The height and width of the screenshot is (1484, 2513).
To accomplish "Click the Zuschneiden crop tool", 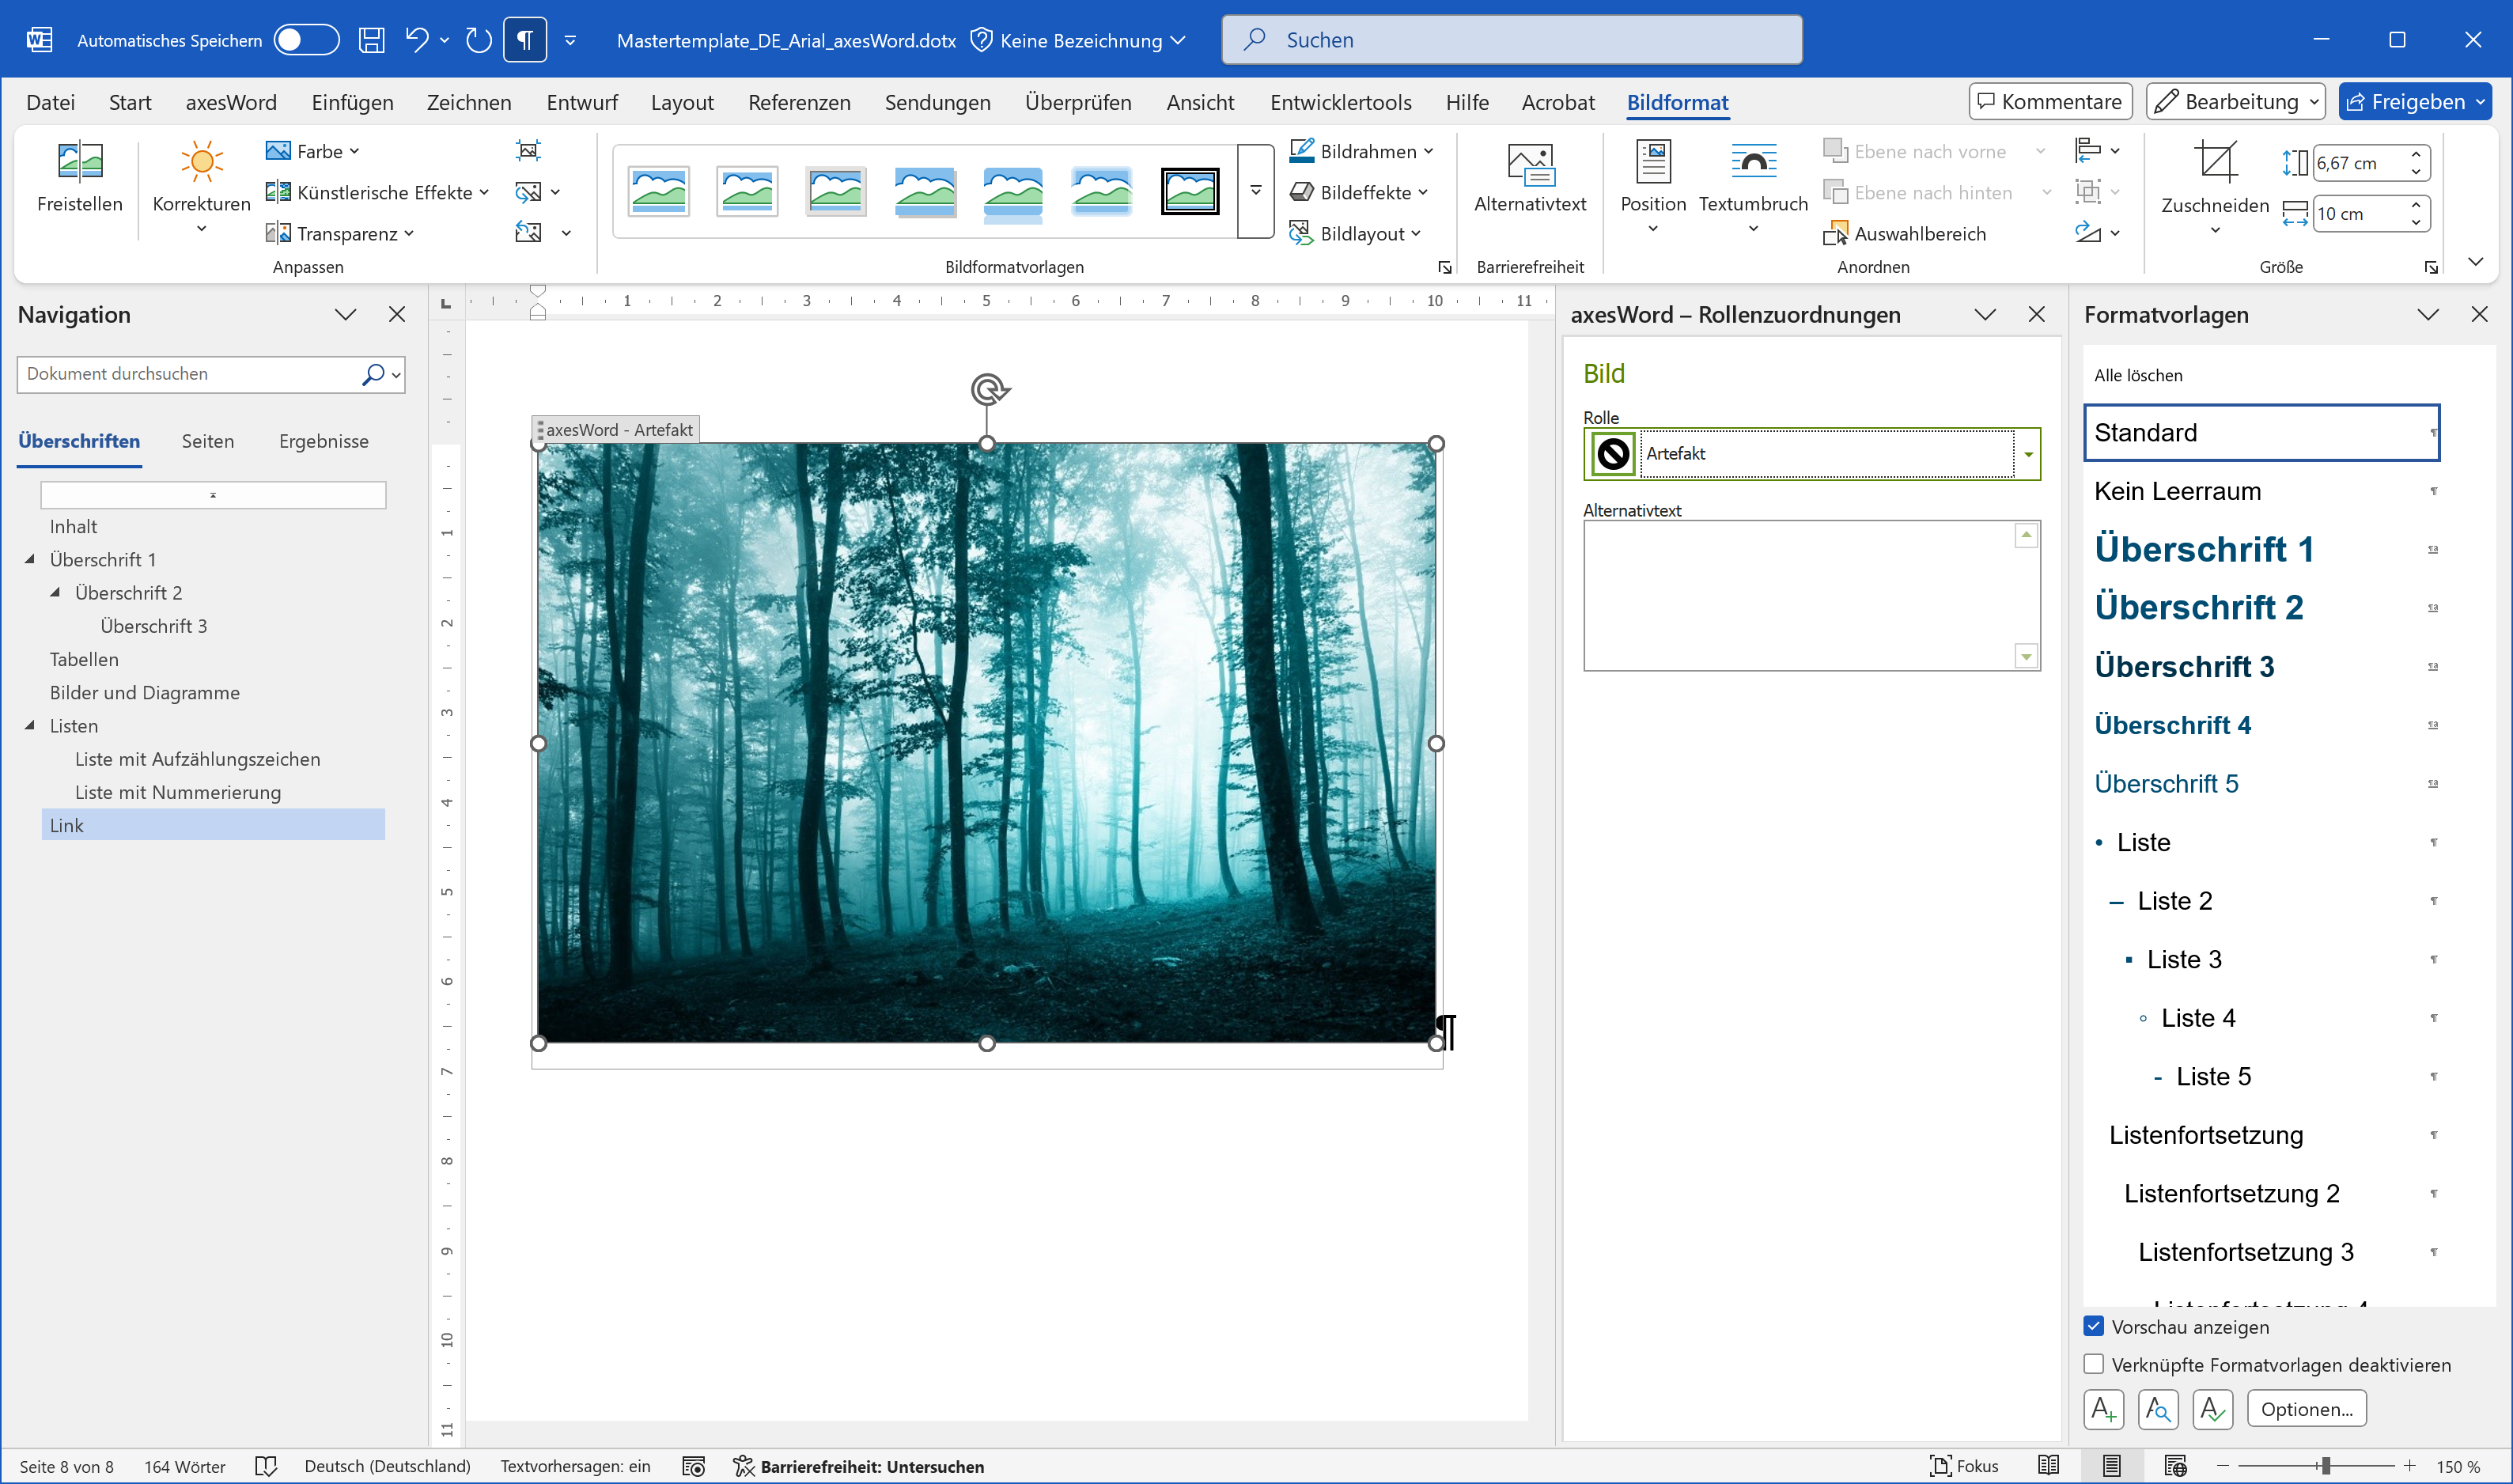I will pyautogui.click(x=2215, y=162).
